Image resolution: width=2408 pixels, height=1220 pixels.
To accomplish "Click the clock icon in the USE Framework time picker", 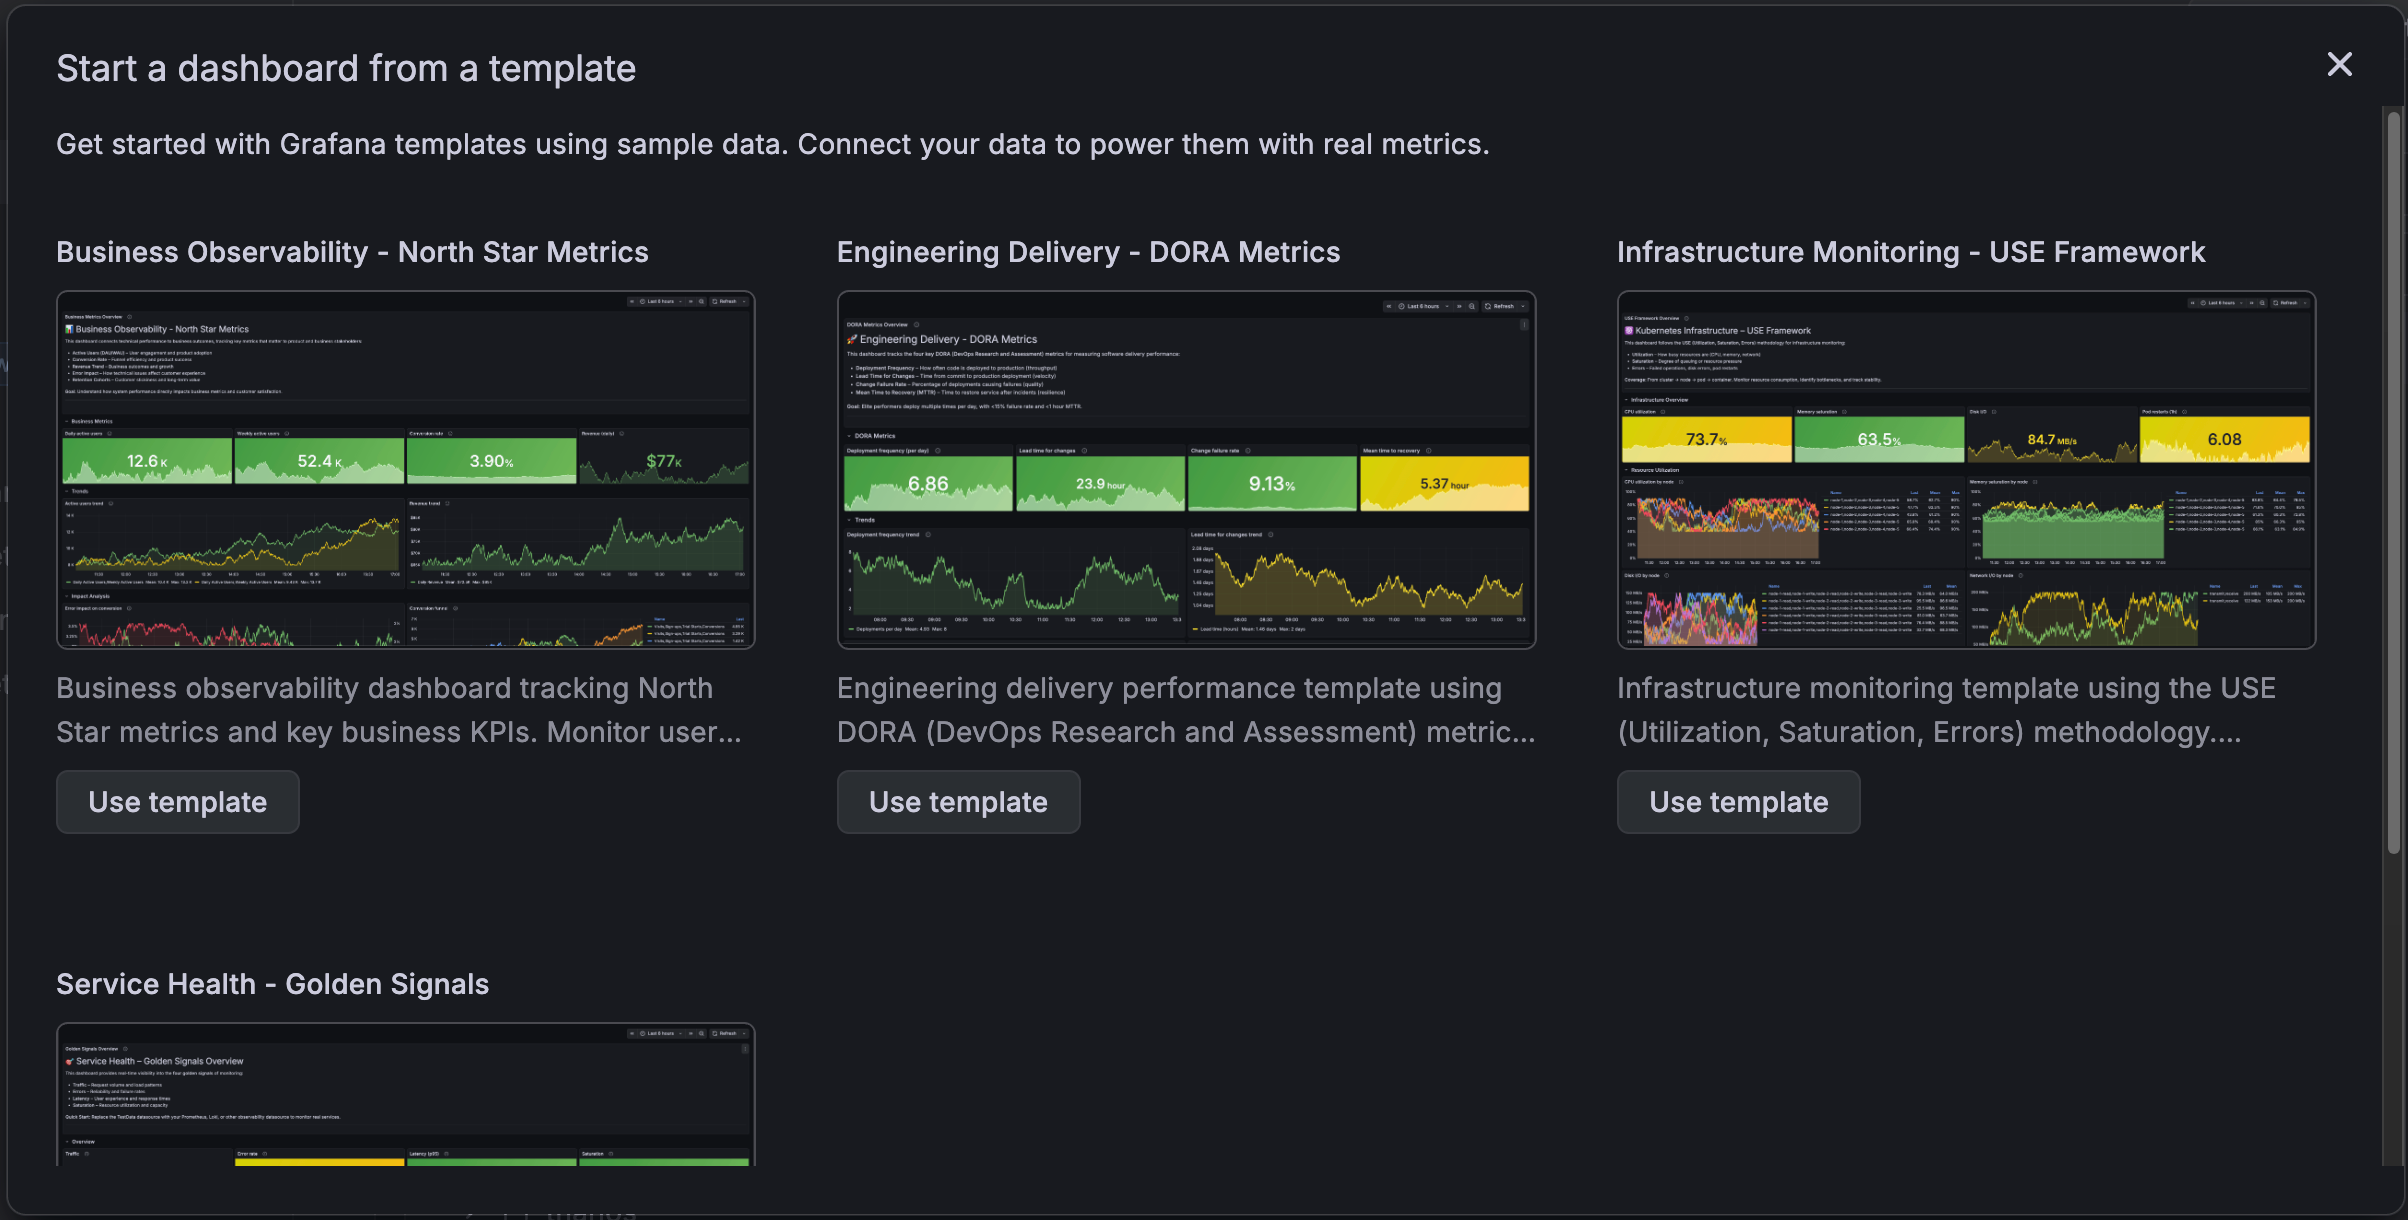I will click(2203, 303).
